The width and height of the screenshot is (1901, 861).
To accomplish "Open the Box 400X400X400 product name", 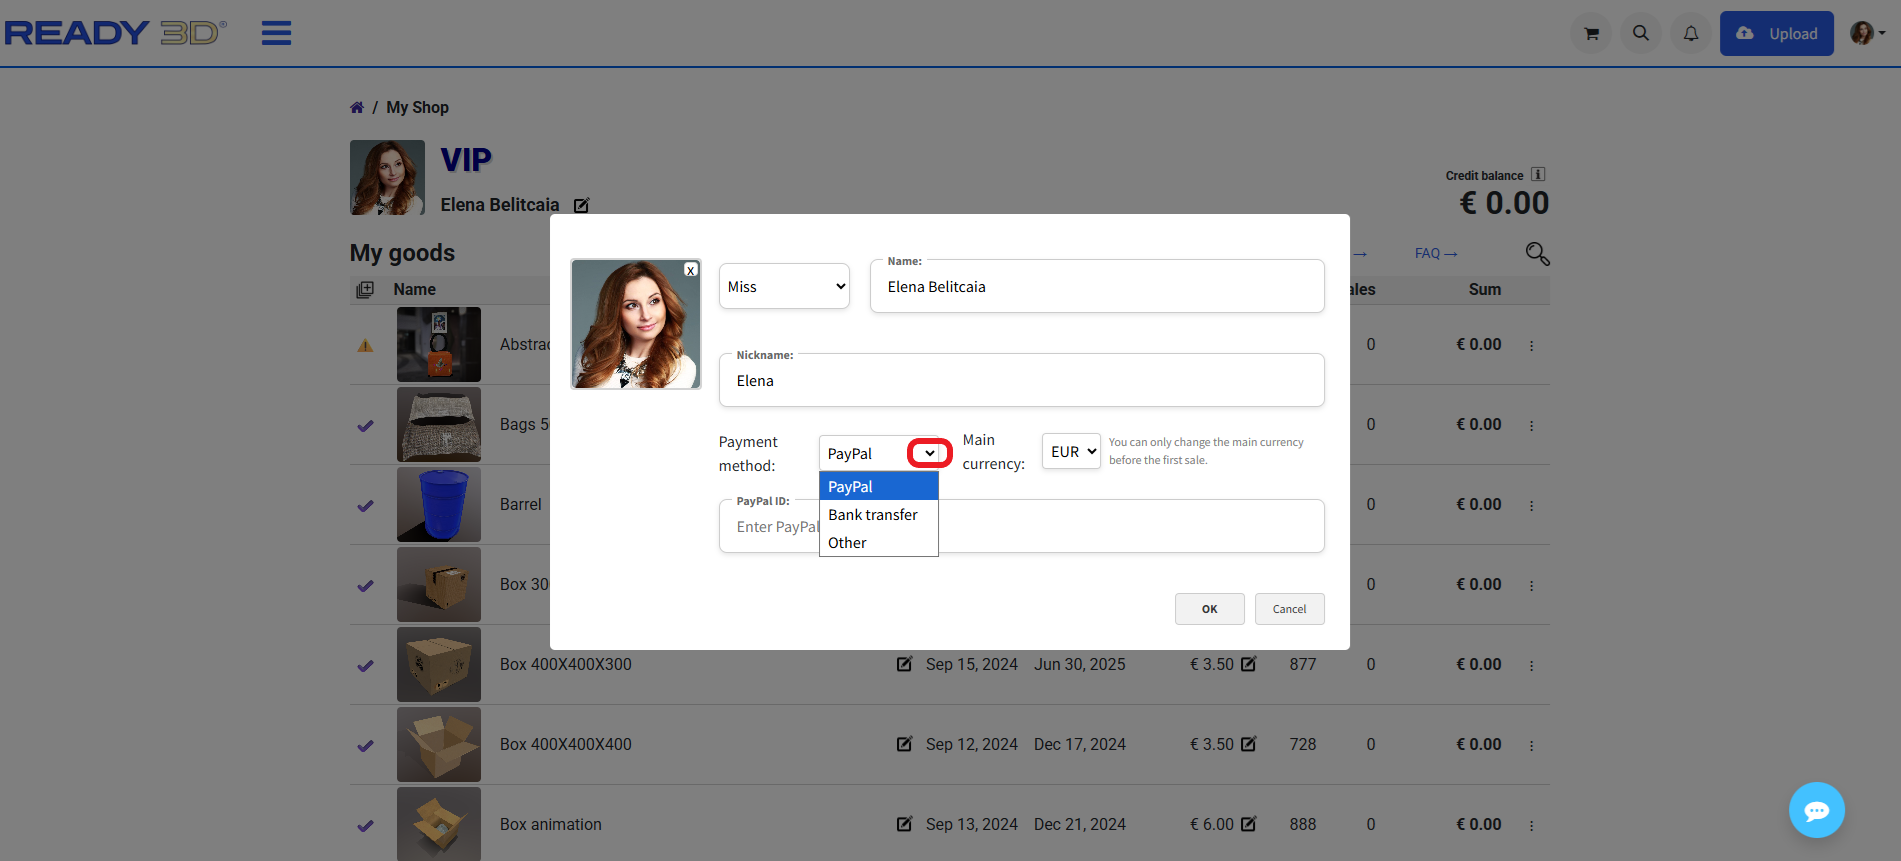I will pyautogui.click(x=566, y=744).
